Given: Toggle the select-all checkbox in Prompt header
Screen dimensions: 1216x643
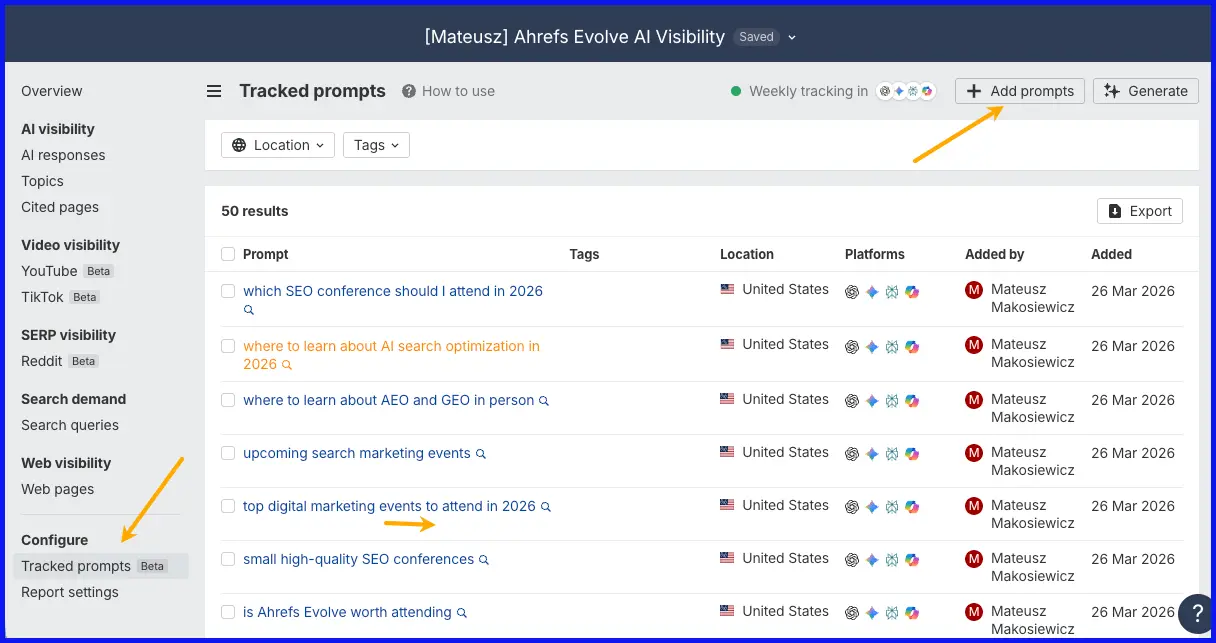Looking at the screenshot, I should [x=228, y=254].
